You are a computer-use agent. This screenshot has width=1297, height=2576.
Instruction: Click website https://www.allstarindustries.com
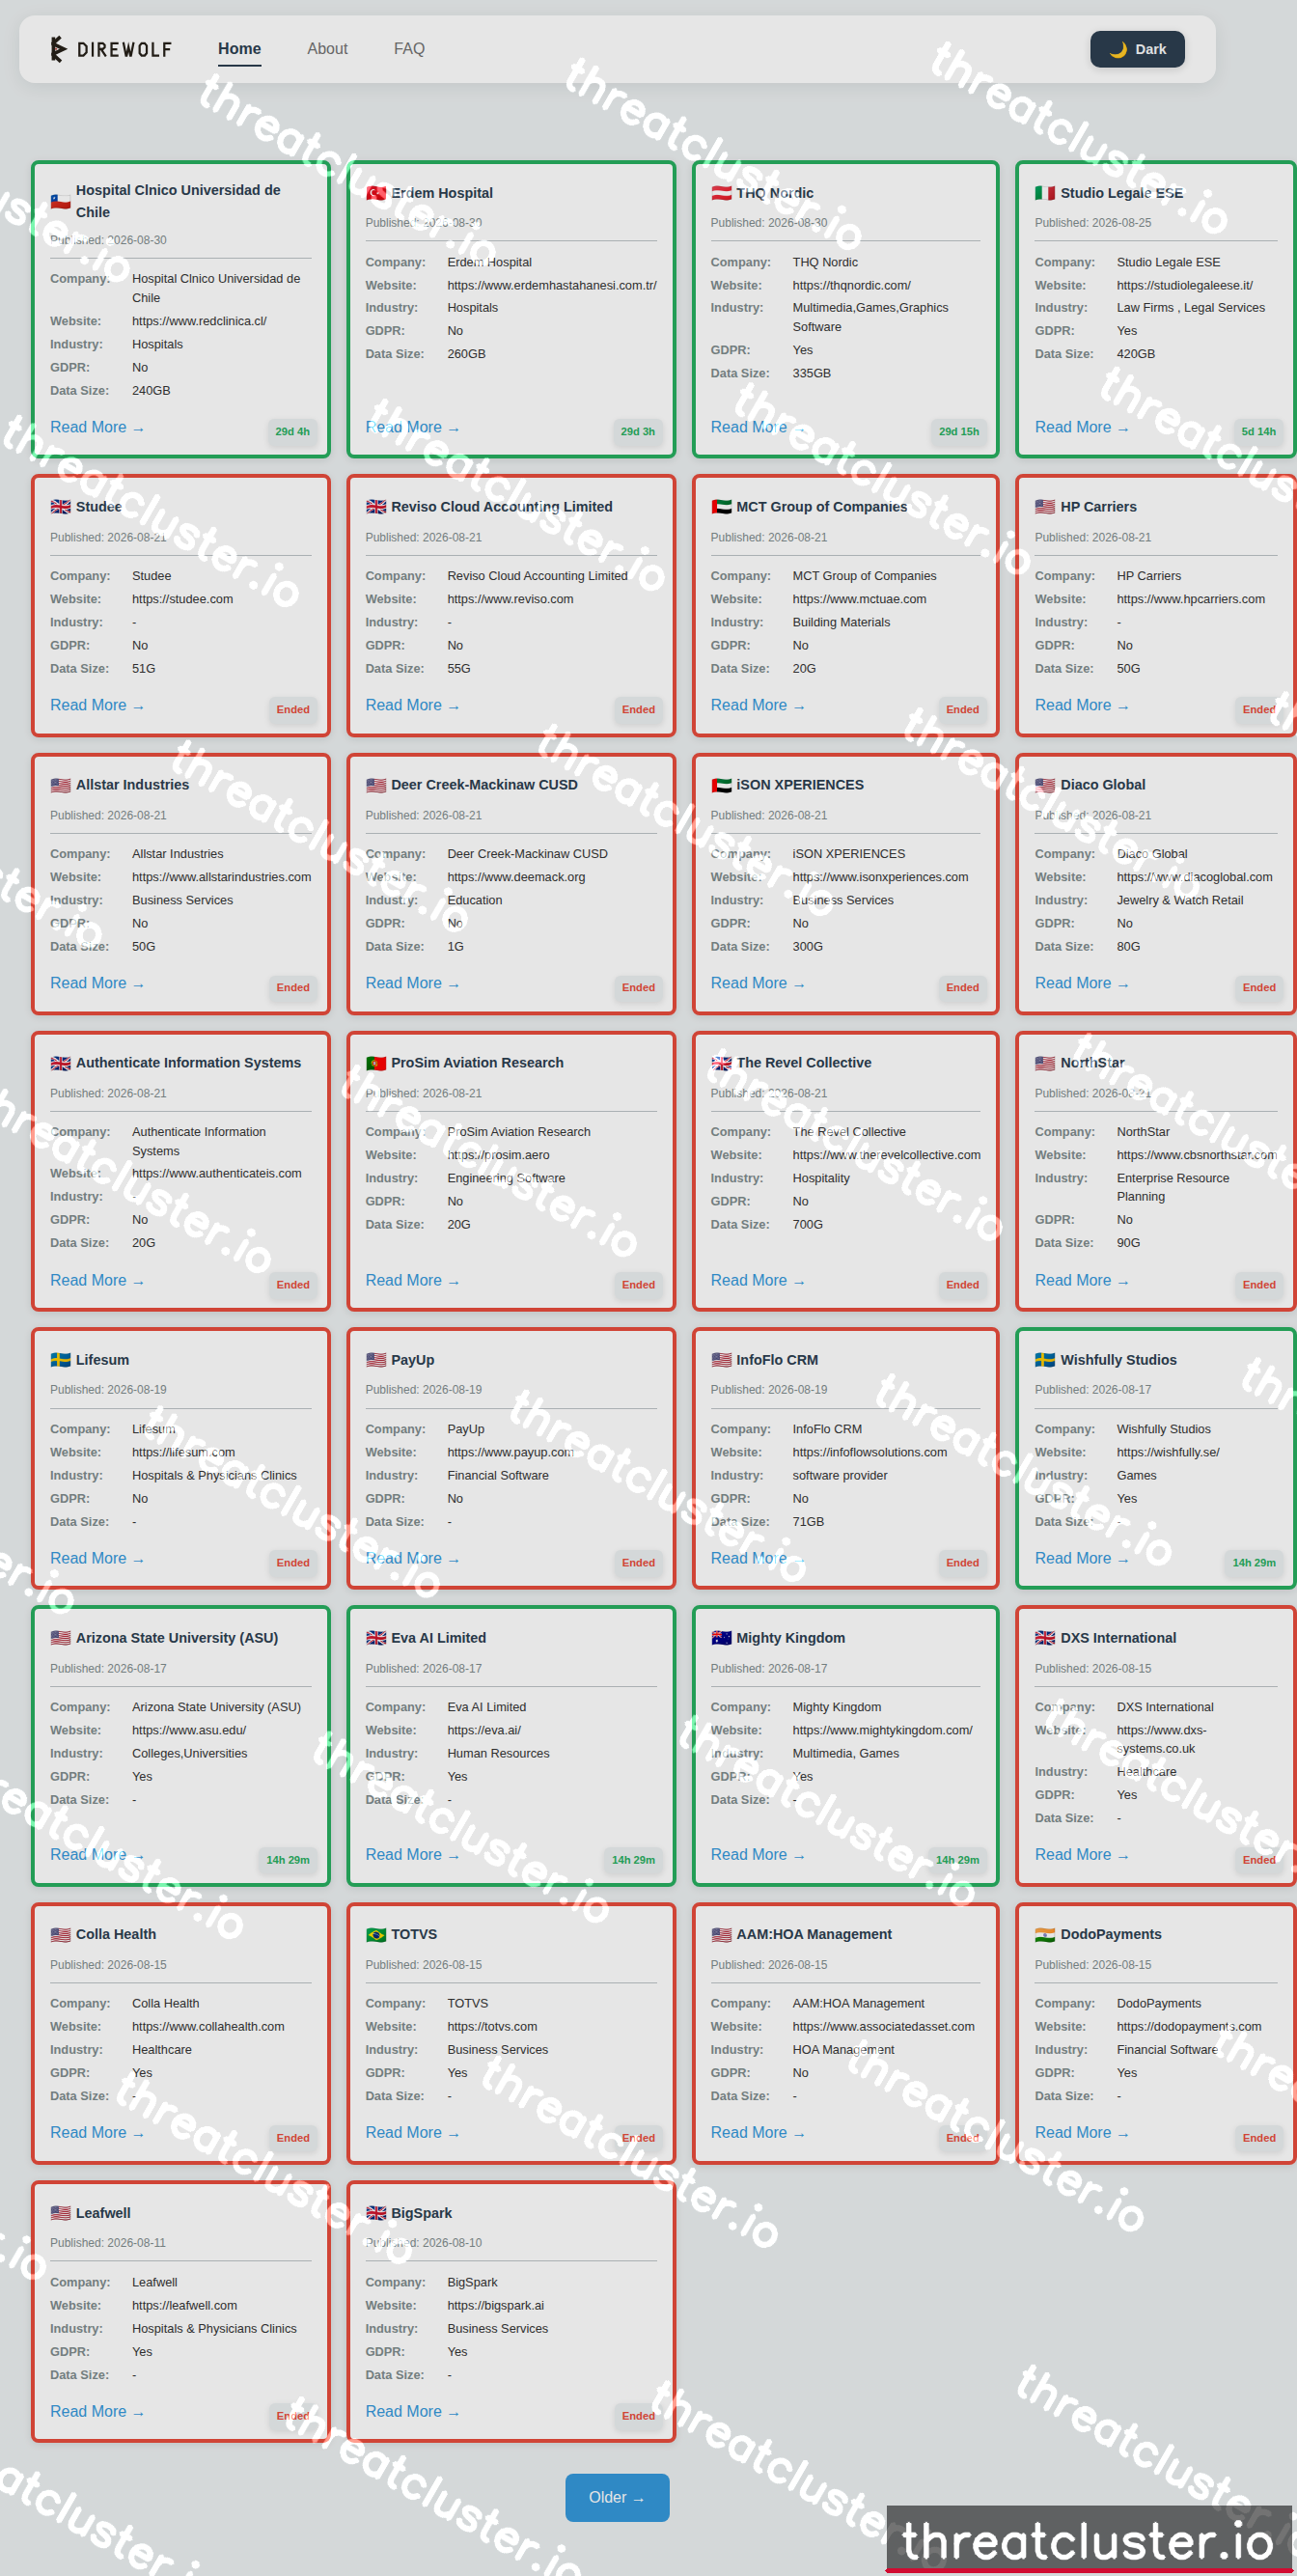(222, 877)
